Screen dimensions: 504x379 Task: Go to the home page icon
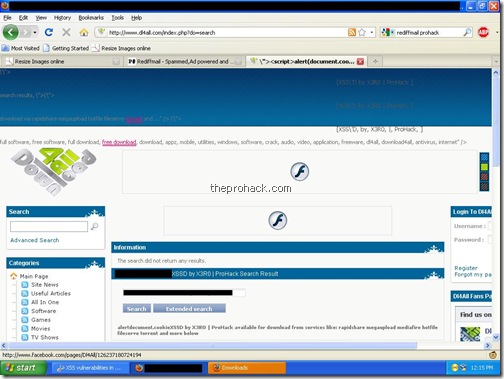[x=84, y=32]
